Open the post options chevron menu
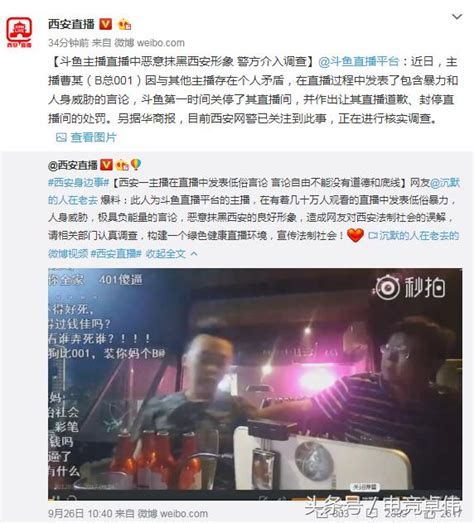 (457, 16)
